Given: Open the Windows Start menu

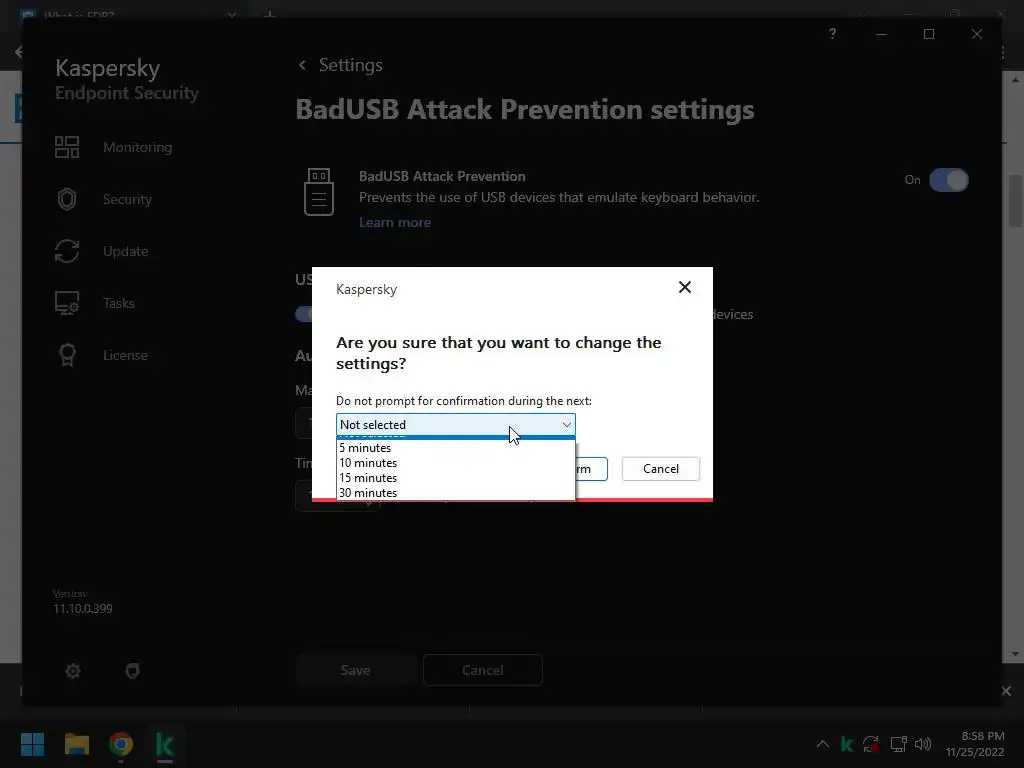Looking at the screenshot, I should (32, 744).
